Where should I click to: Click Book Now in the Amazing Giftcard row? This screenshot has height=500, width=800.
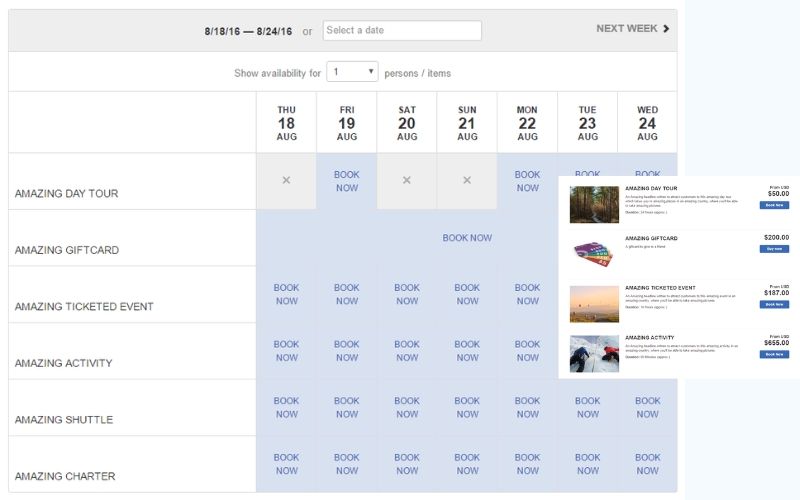pyautogui.click(x=467, y=238)
